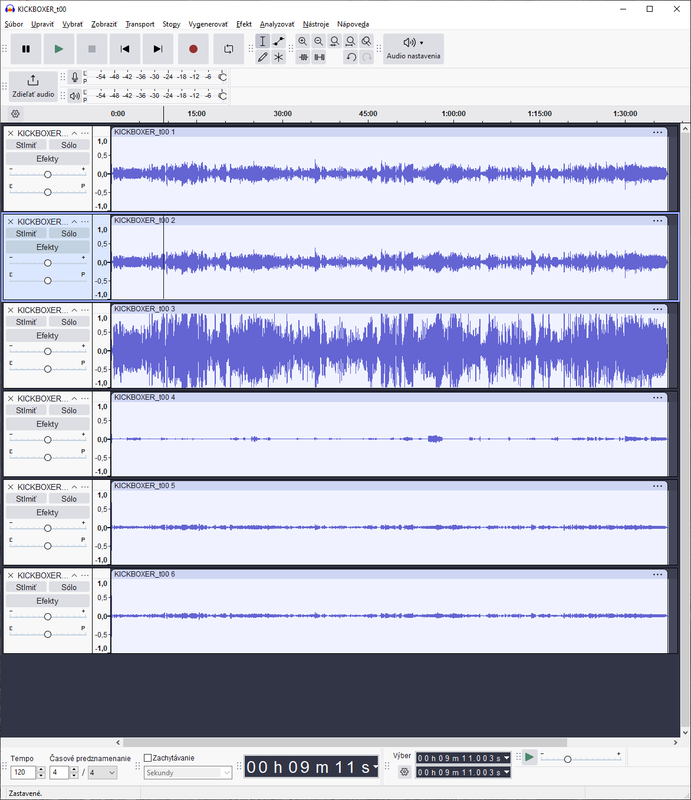
Task: Collapse track 1 using its caret arrow
Action: 74,133
